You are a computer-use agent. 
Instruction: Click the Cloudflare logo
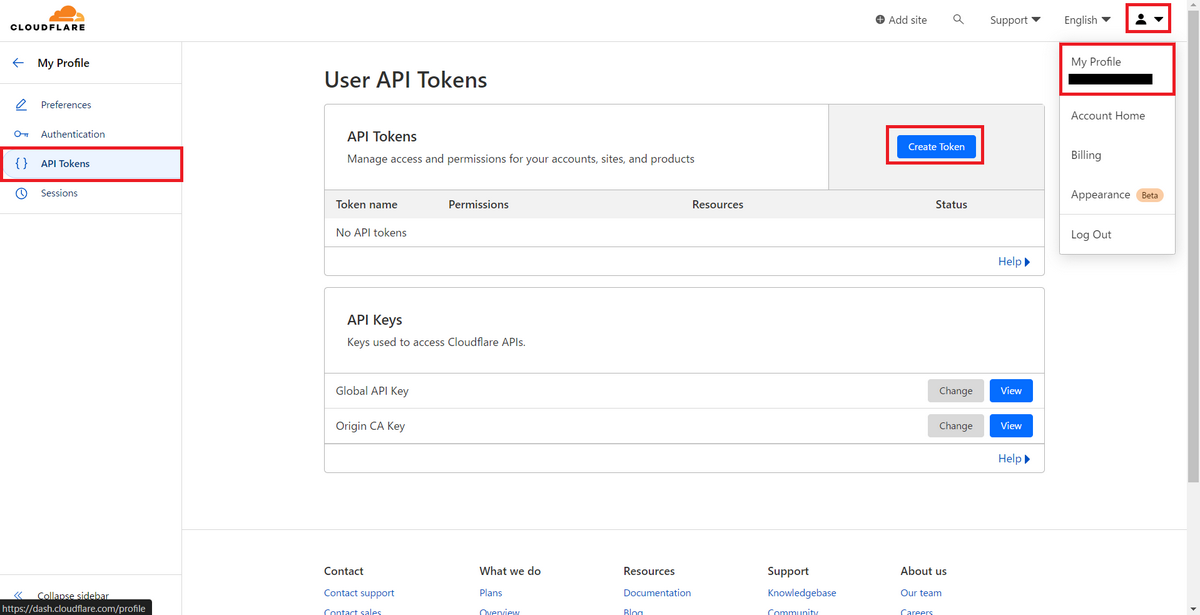48,19
